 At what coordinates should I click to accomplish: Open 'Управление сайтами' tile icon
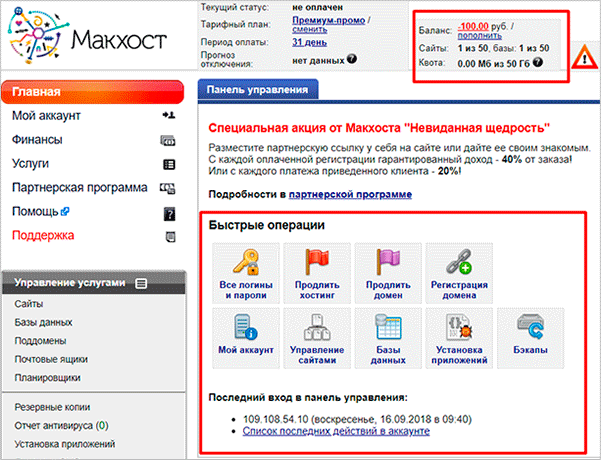pos(317,327)
